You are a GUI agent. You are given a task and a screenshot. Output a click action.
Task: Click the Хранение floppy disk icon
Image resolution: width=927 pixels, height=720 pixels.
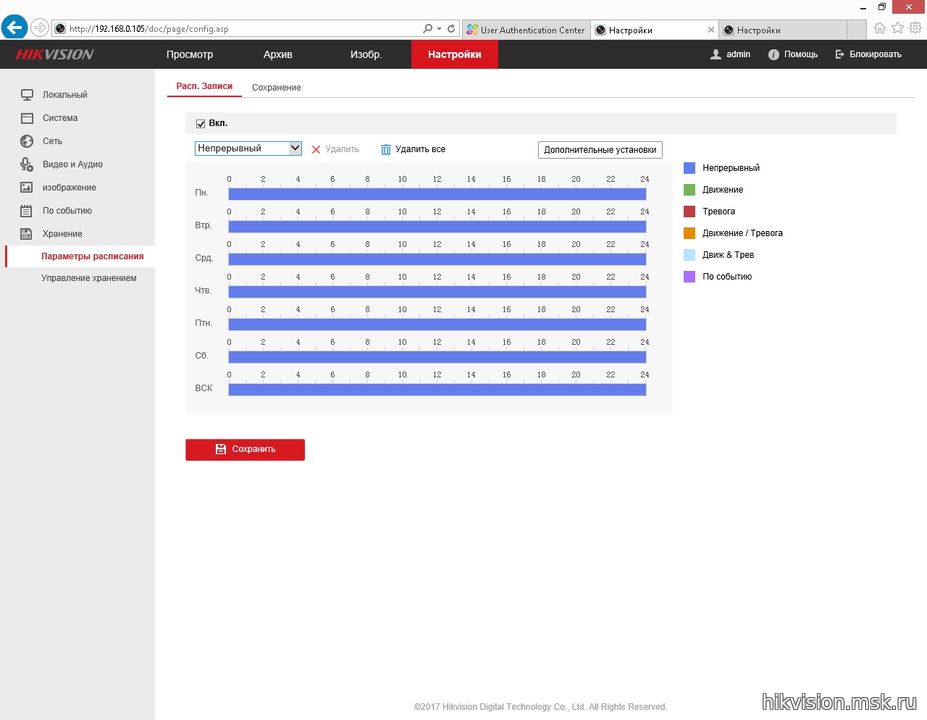point(27,233)
